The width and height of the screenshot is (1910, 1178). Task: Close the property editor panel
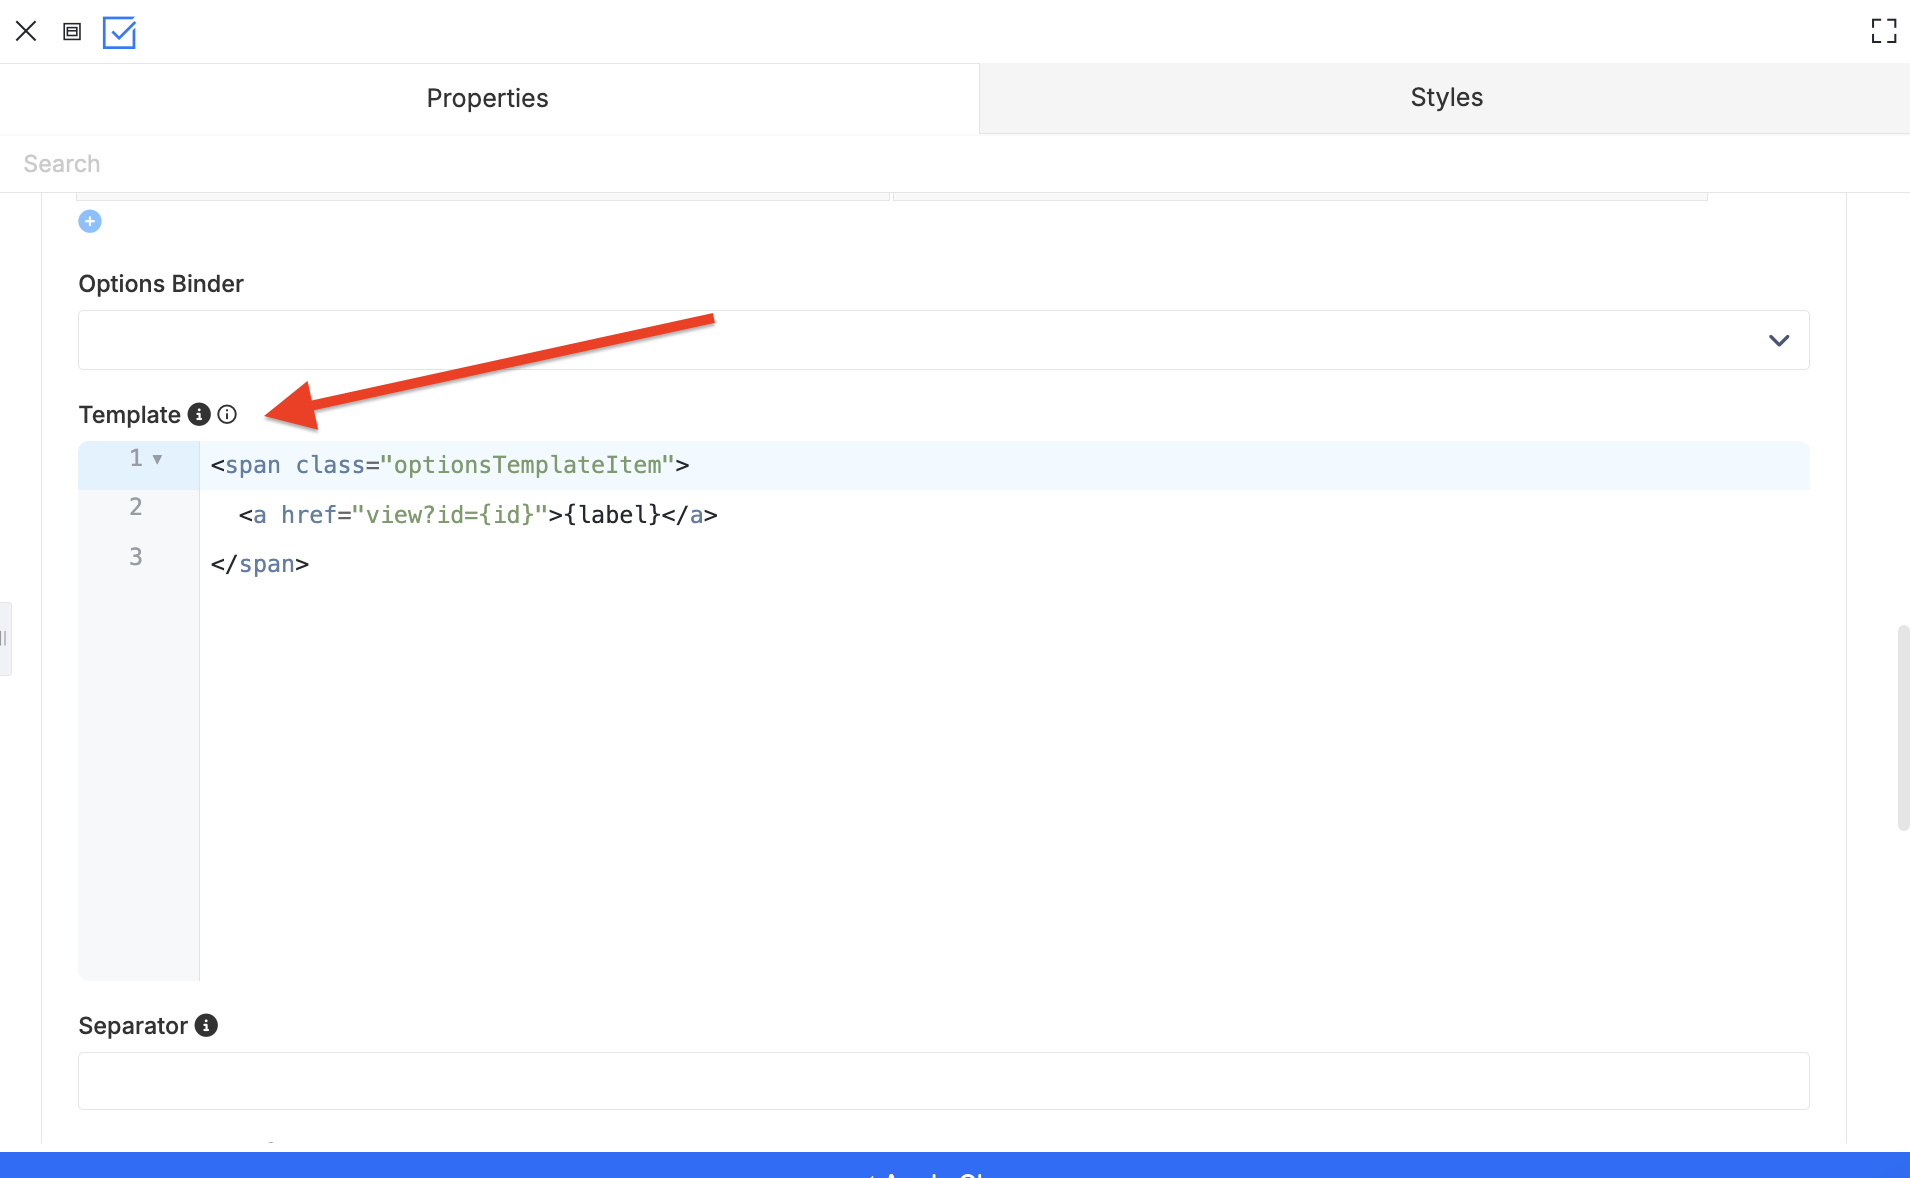(x=26, y=31)
